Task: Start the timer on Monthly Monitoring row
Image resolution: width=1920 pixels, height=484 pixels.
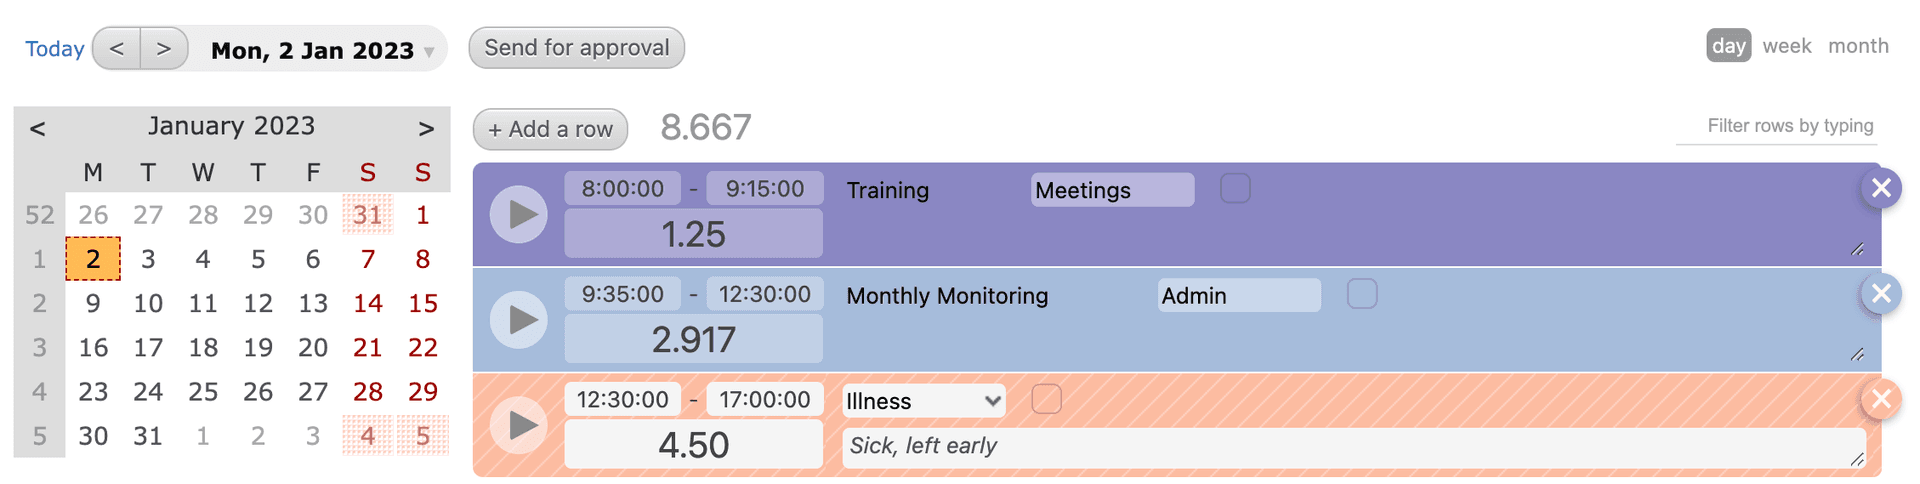Action: (x=519, y=320)
